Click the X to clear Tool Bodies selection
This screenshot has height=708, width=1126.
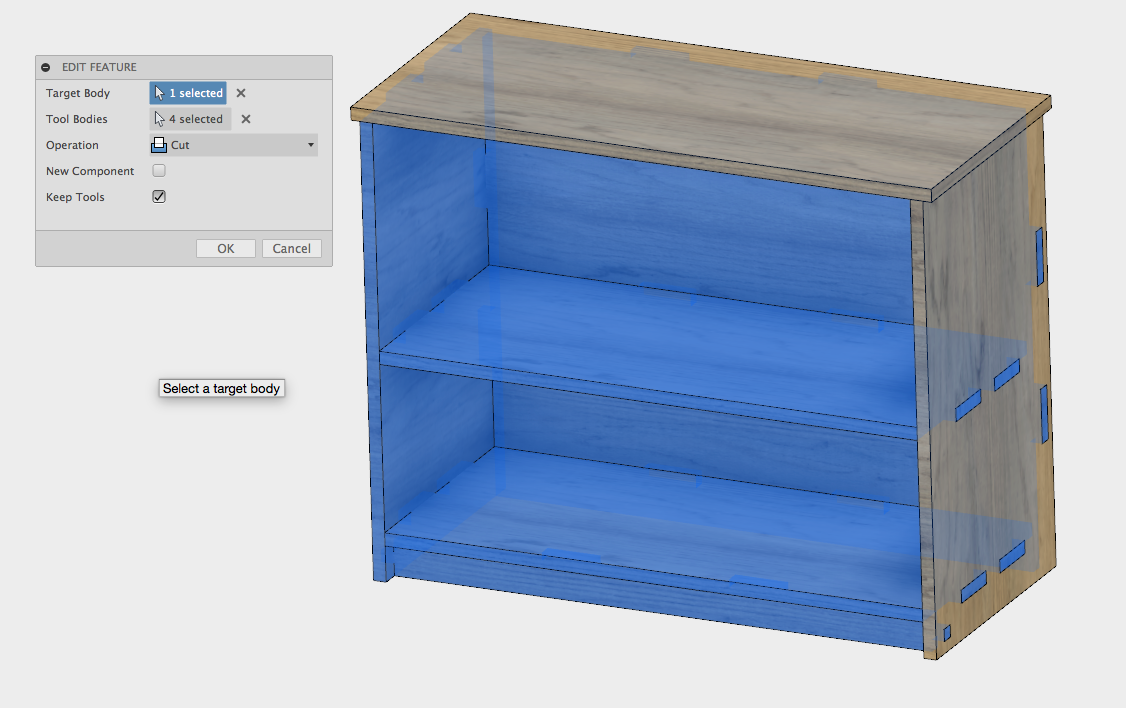point(244,118)
